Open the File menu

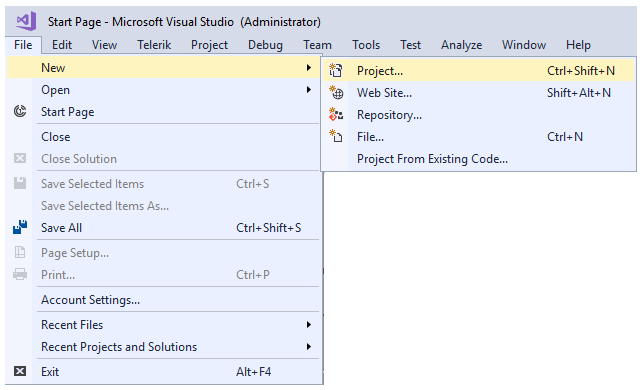pyautogui.click(x=23, y=45)
